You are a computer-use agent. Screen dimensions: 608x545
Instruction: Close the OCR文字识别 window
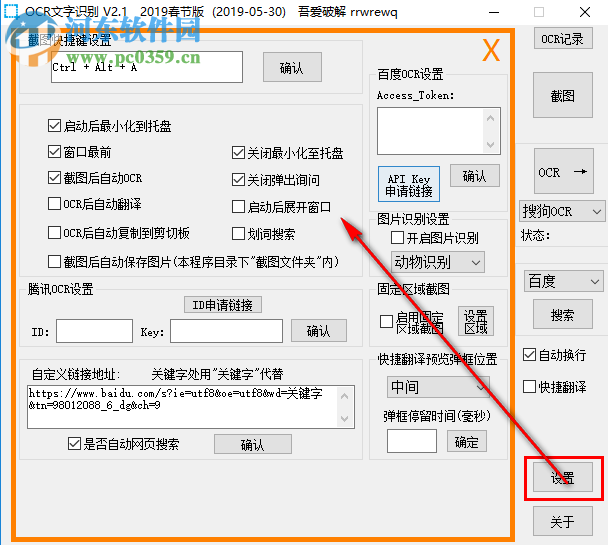pyautogui.click(x=585, y=12)
